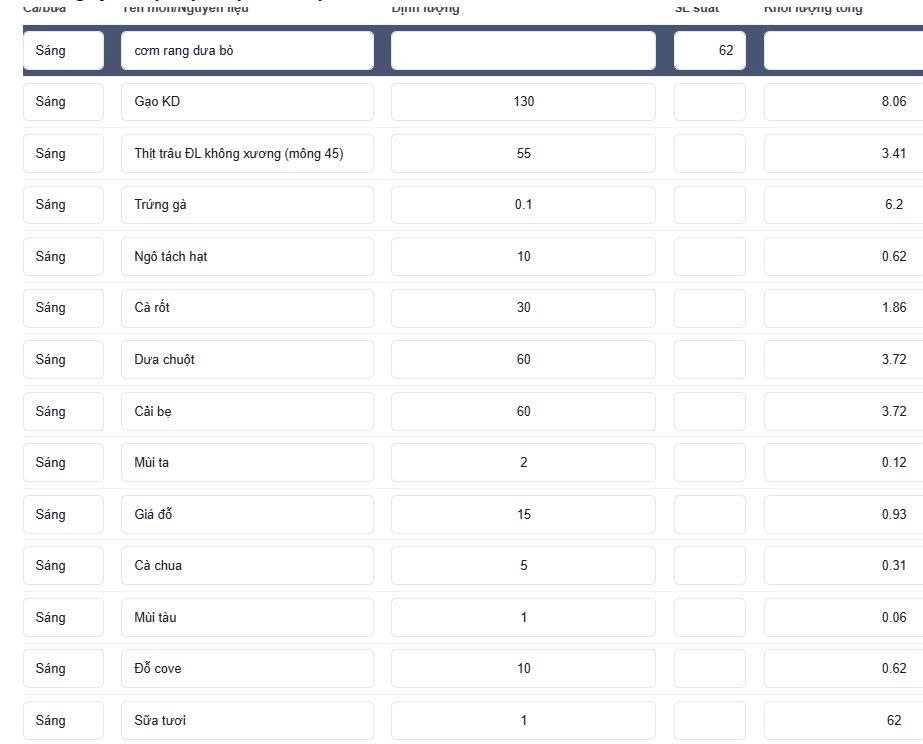Select the 'Ngô tách hạt' ingredient field

pos(247,257)
